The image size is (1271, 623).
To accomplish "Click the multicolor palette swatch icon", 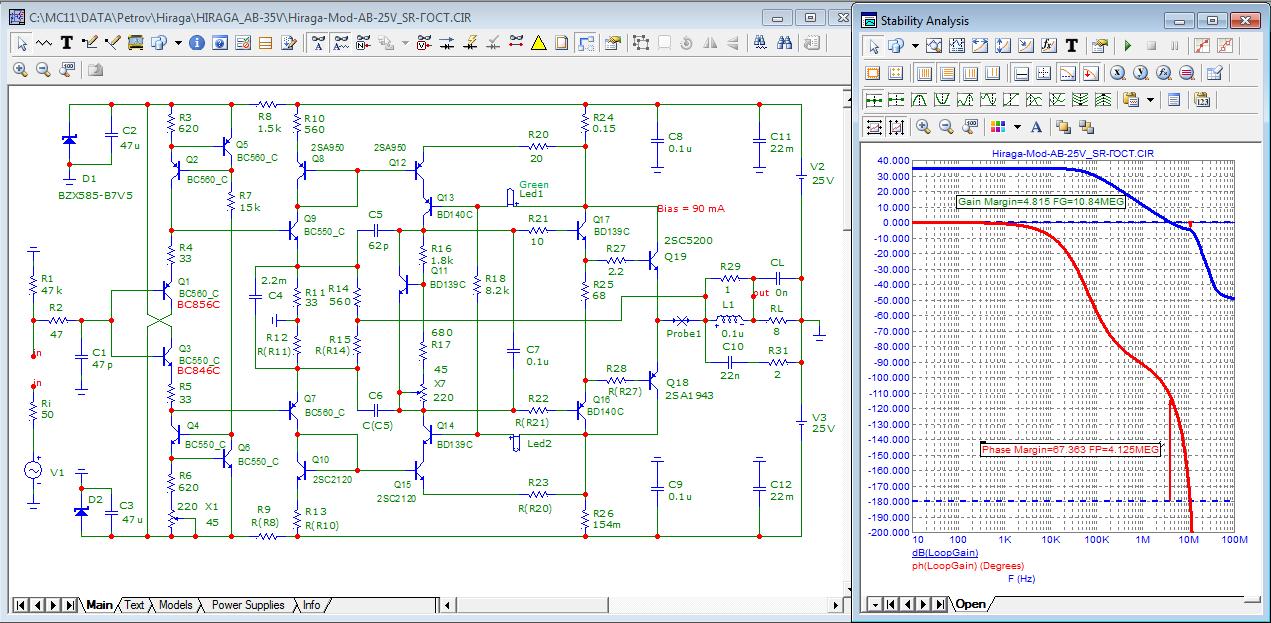I will click(x=997, y=127).
